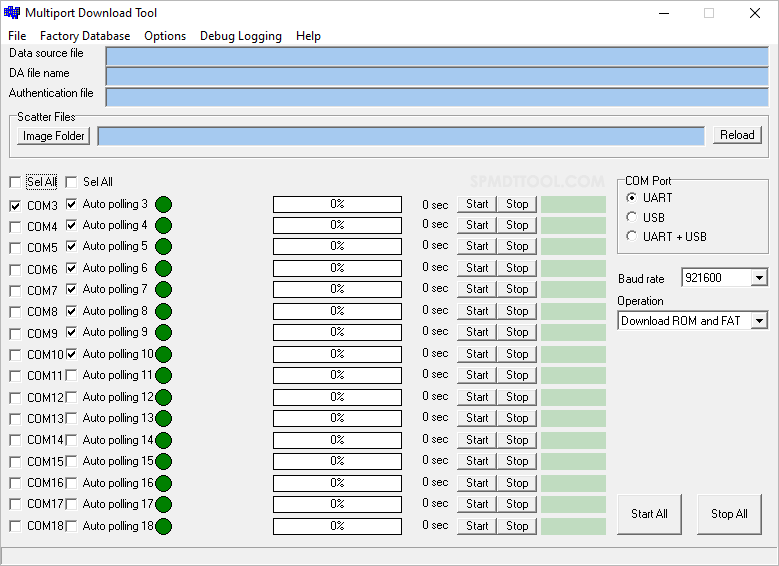Screen dimensions: 779x566
Task: Click the Authentication file field
Action: coord(437,97)
